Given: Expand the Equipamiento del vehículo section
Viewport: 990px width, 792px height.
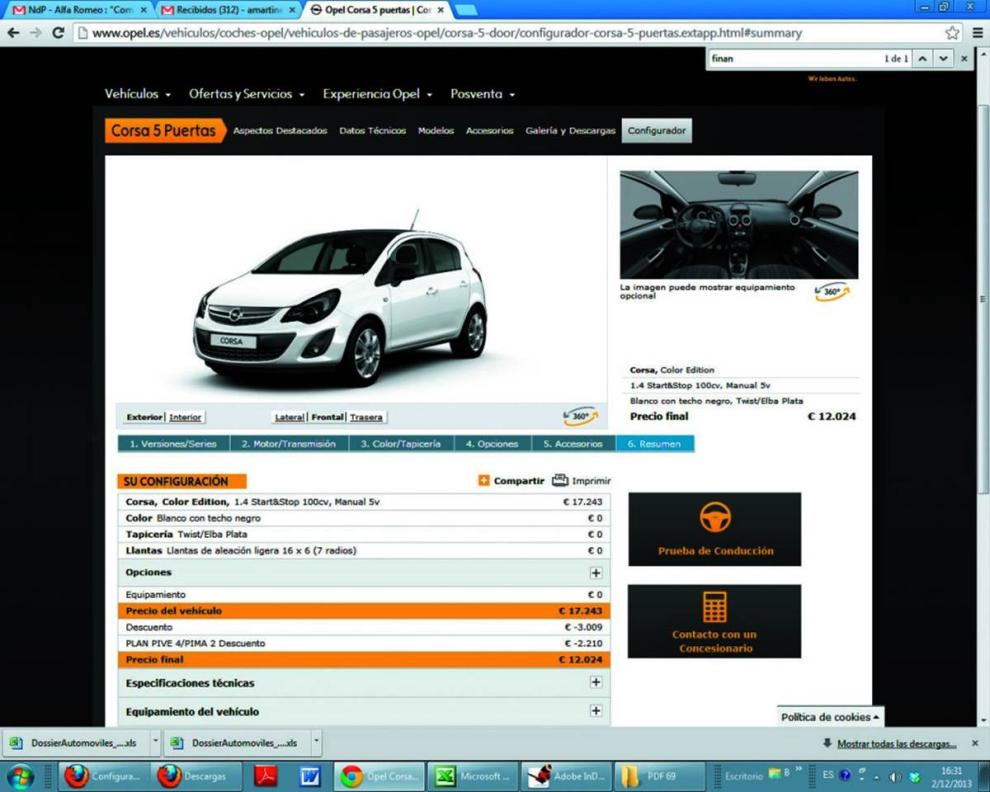Looking at the screenshot, I should pos(595,711).
